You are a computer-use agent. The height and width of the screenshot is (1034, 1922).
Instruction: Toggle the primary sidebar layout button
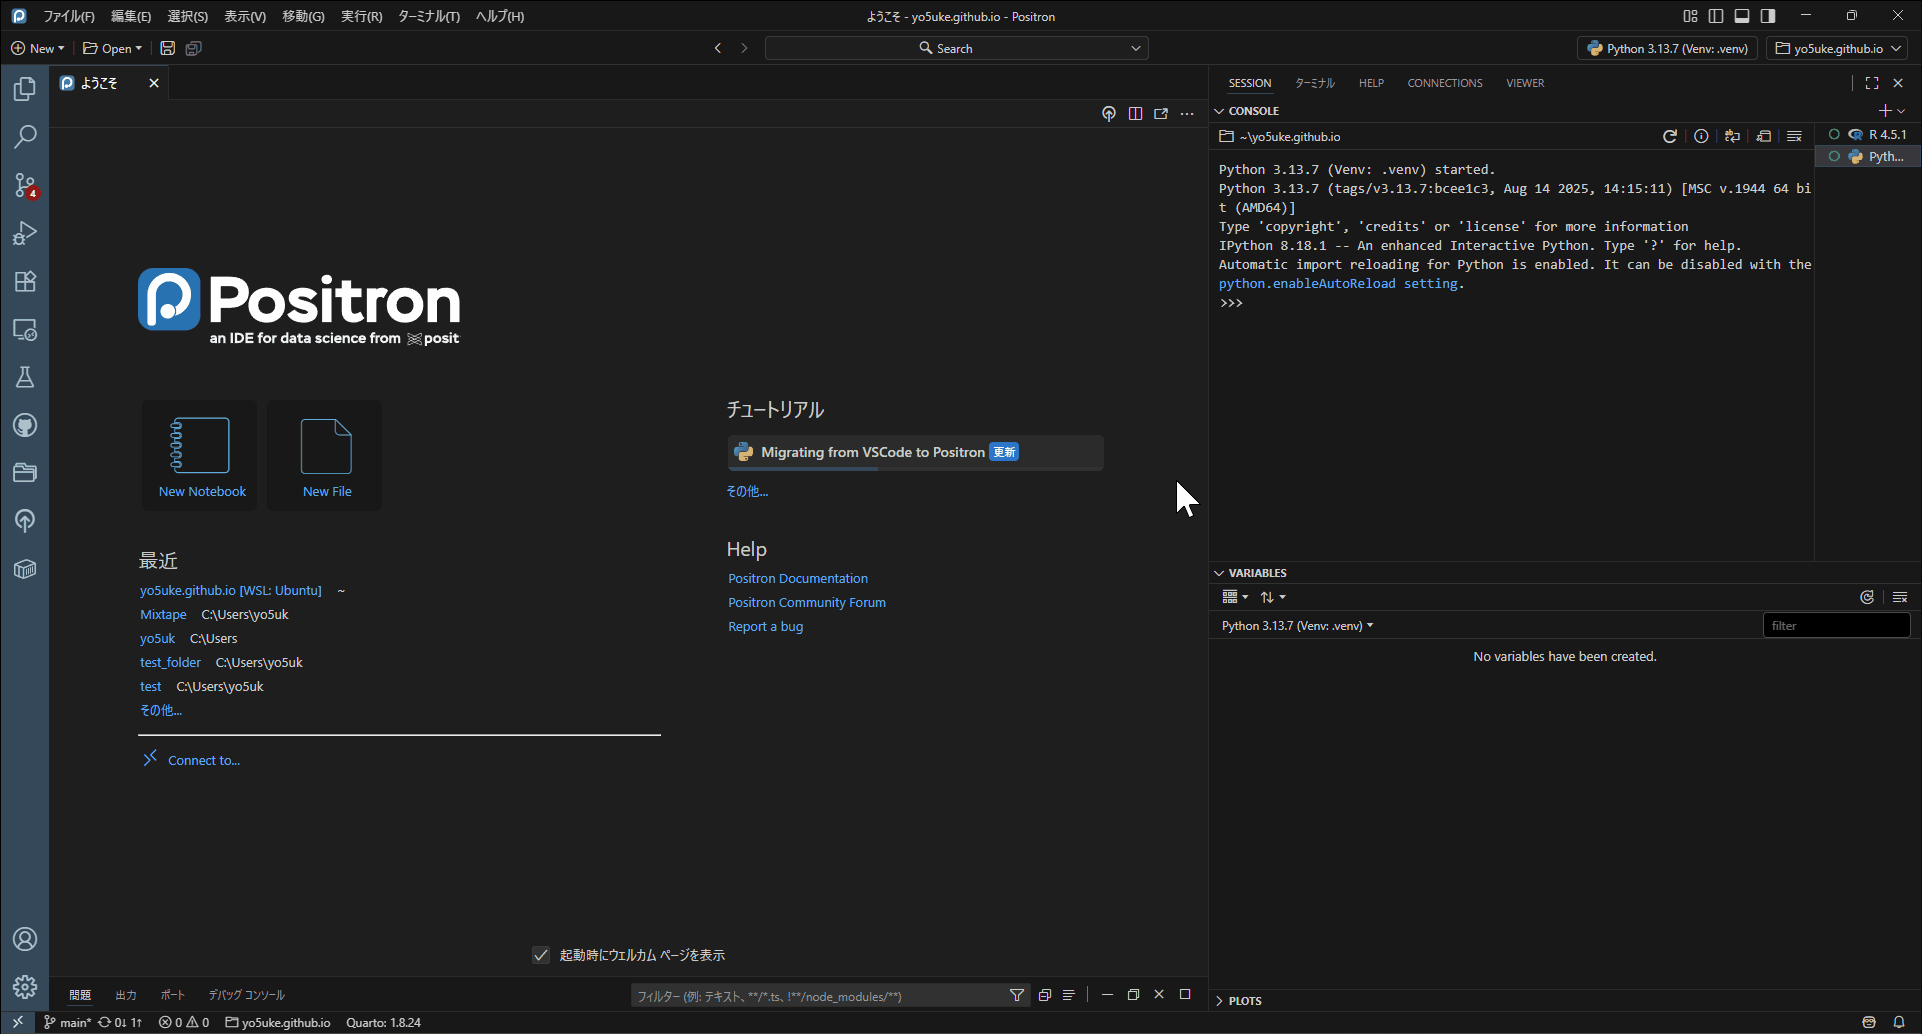[1716, 16]
